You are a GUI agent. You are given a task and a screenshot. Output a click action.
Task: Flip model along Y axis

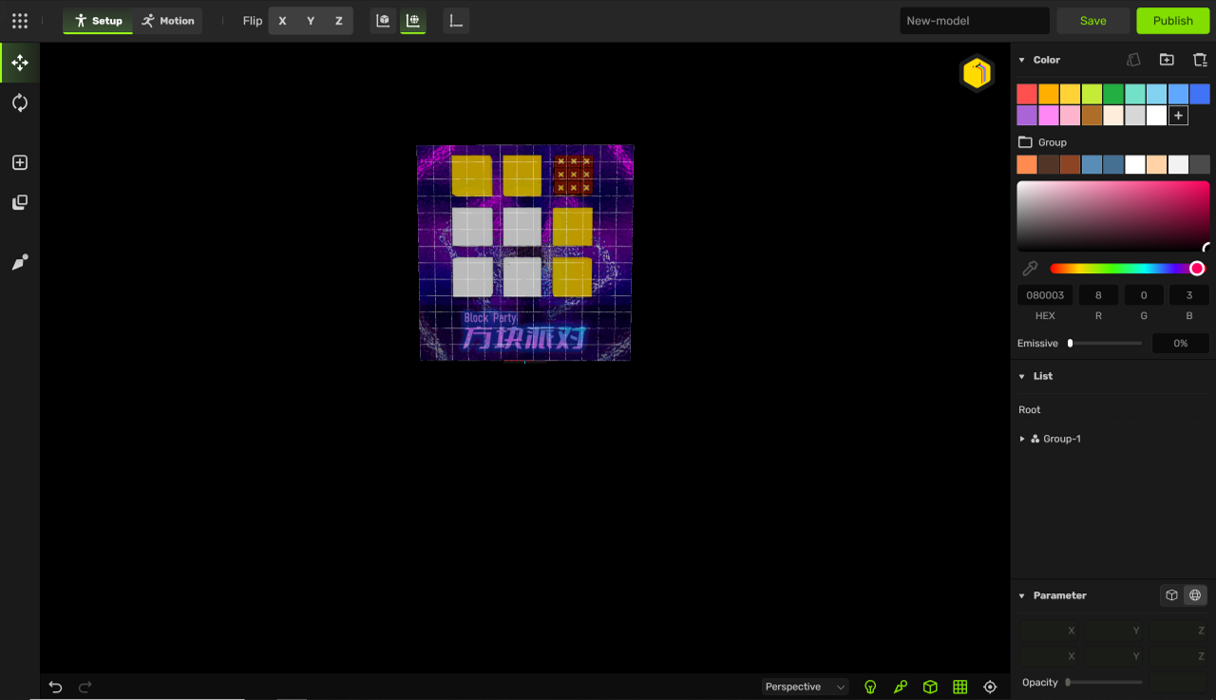311,21
